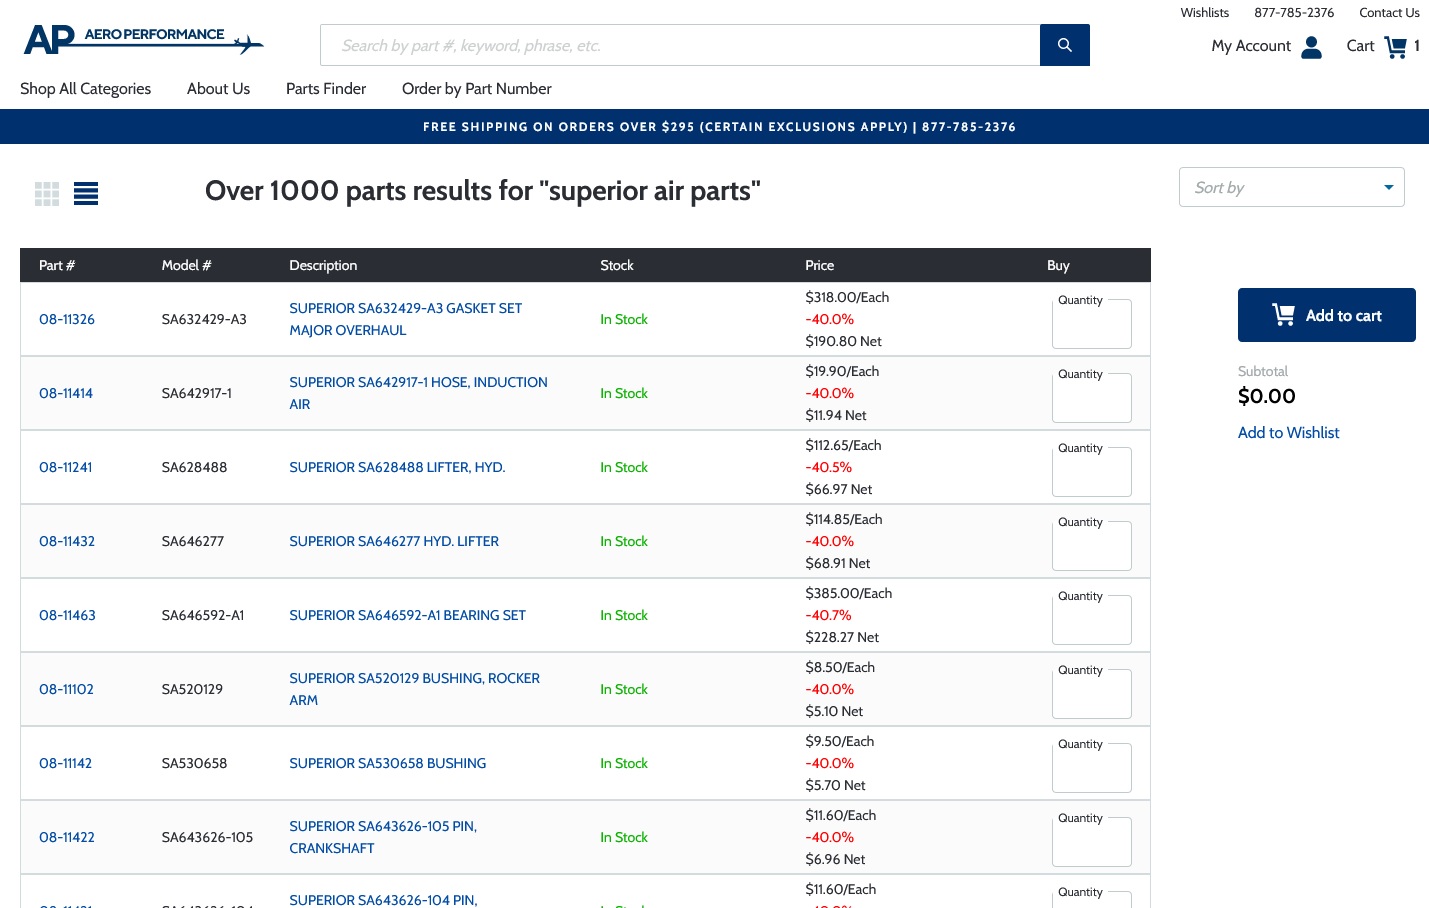
Task: Open SA632429-A3 Gasket Set description link
Action: [405, 320]
